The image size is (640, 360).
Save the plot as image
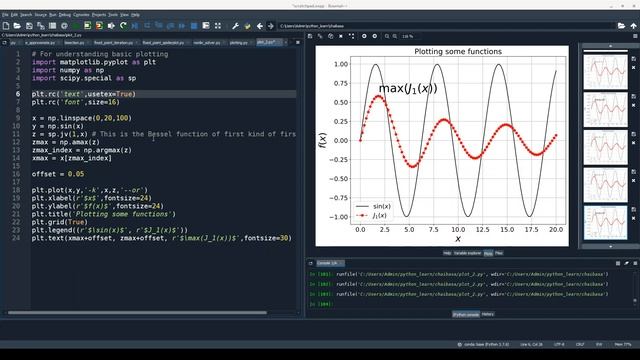(310, 36)
